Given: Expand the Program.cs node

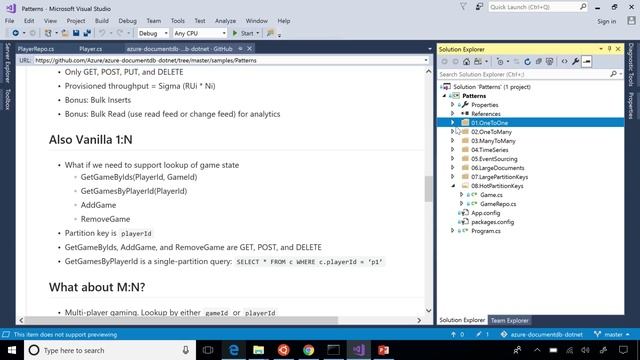Looking at the screenshot, I should (452, 231).
